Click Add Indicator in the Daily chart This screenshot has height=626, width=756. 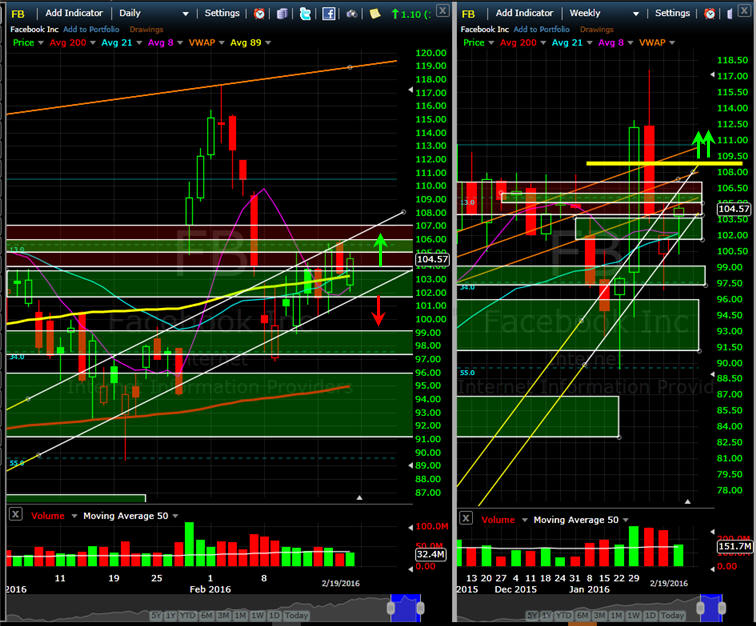click(74, 13)
